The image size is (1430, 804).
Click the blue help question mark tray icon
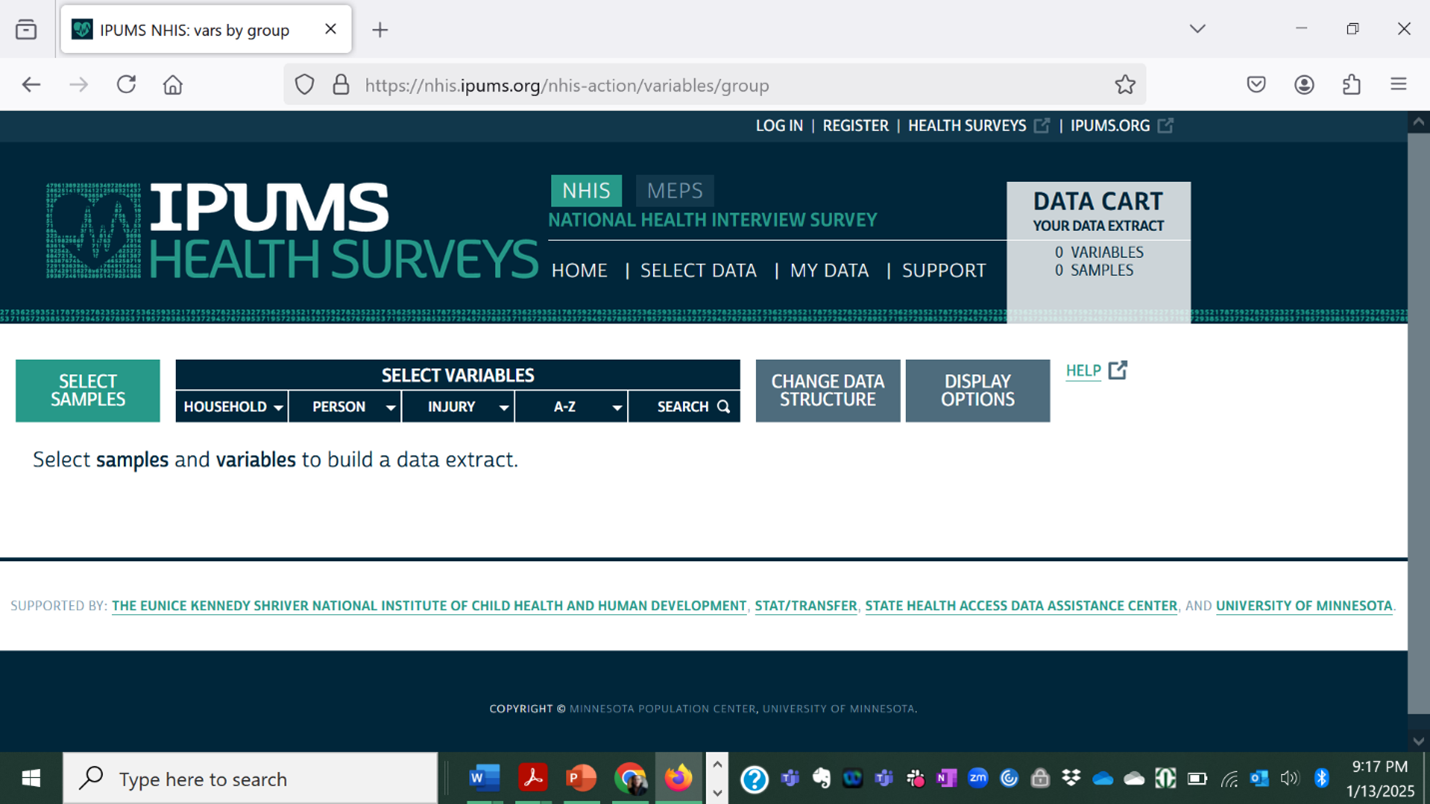pyautogui.click(x=755, y=778)
